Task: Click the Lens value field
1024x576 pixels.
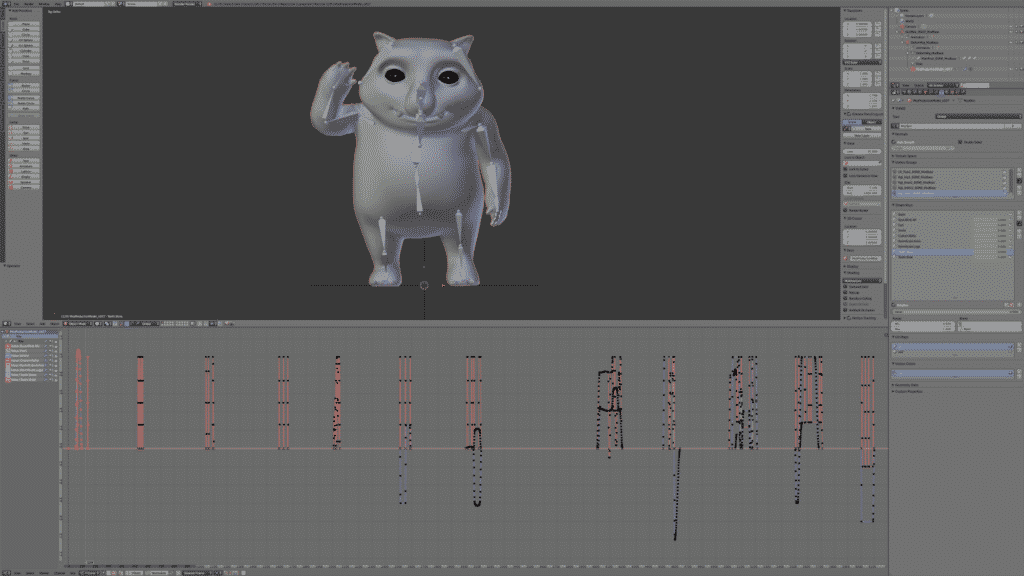Action: coord(862,152)
